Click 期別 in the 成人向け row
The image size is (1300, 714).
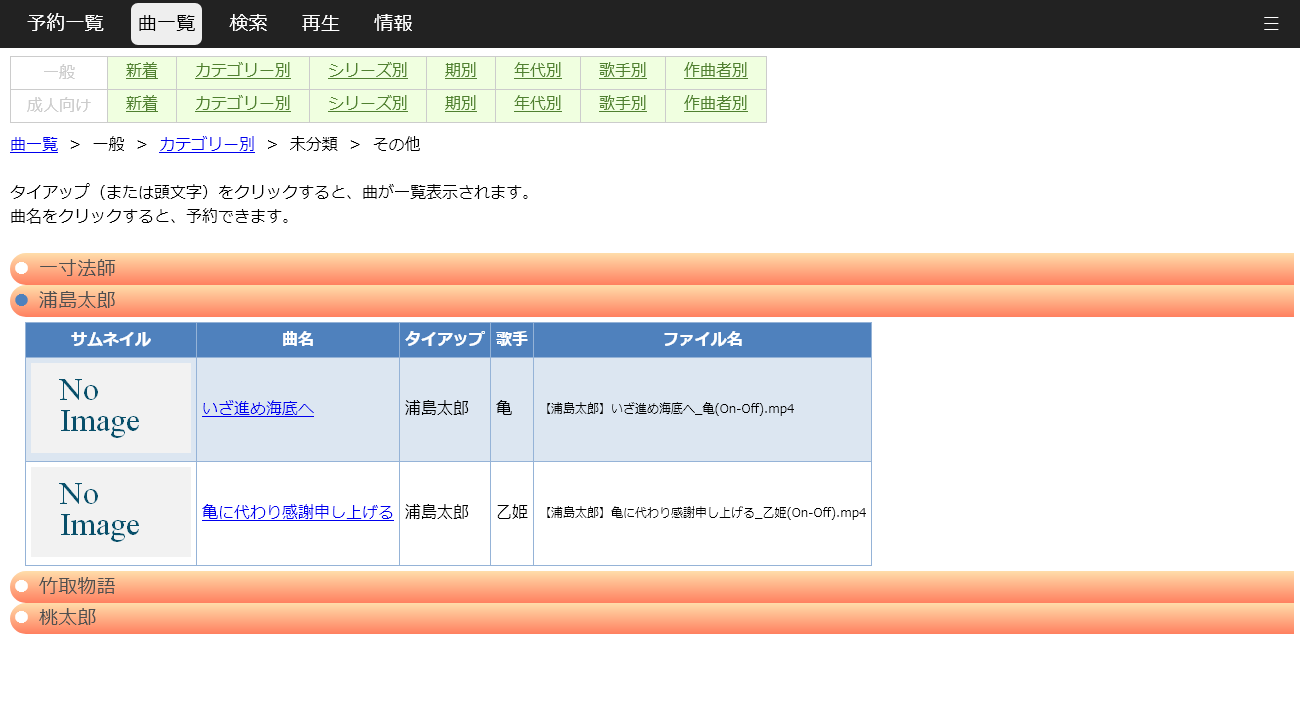coord(461,104)
